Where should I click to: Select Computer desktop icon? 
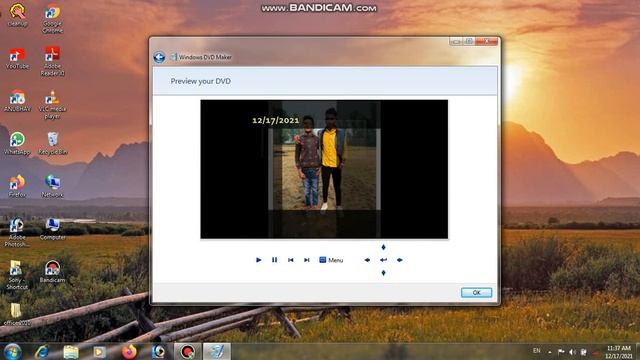click(x=52, y=229)
